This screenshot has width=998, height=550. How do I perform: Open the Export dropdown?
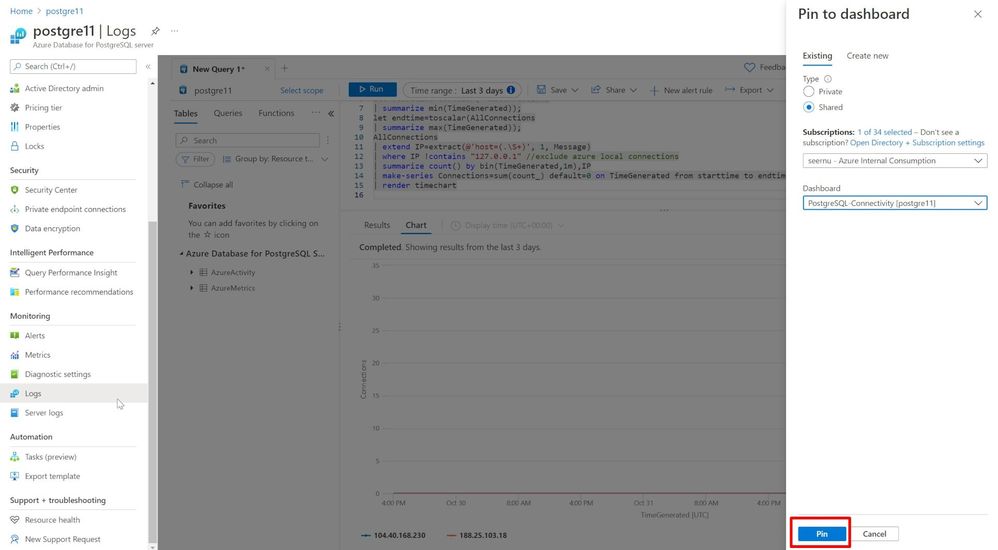[749, 90]
